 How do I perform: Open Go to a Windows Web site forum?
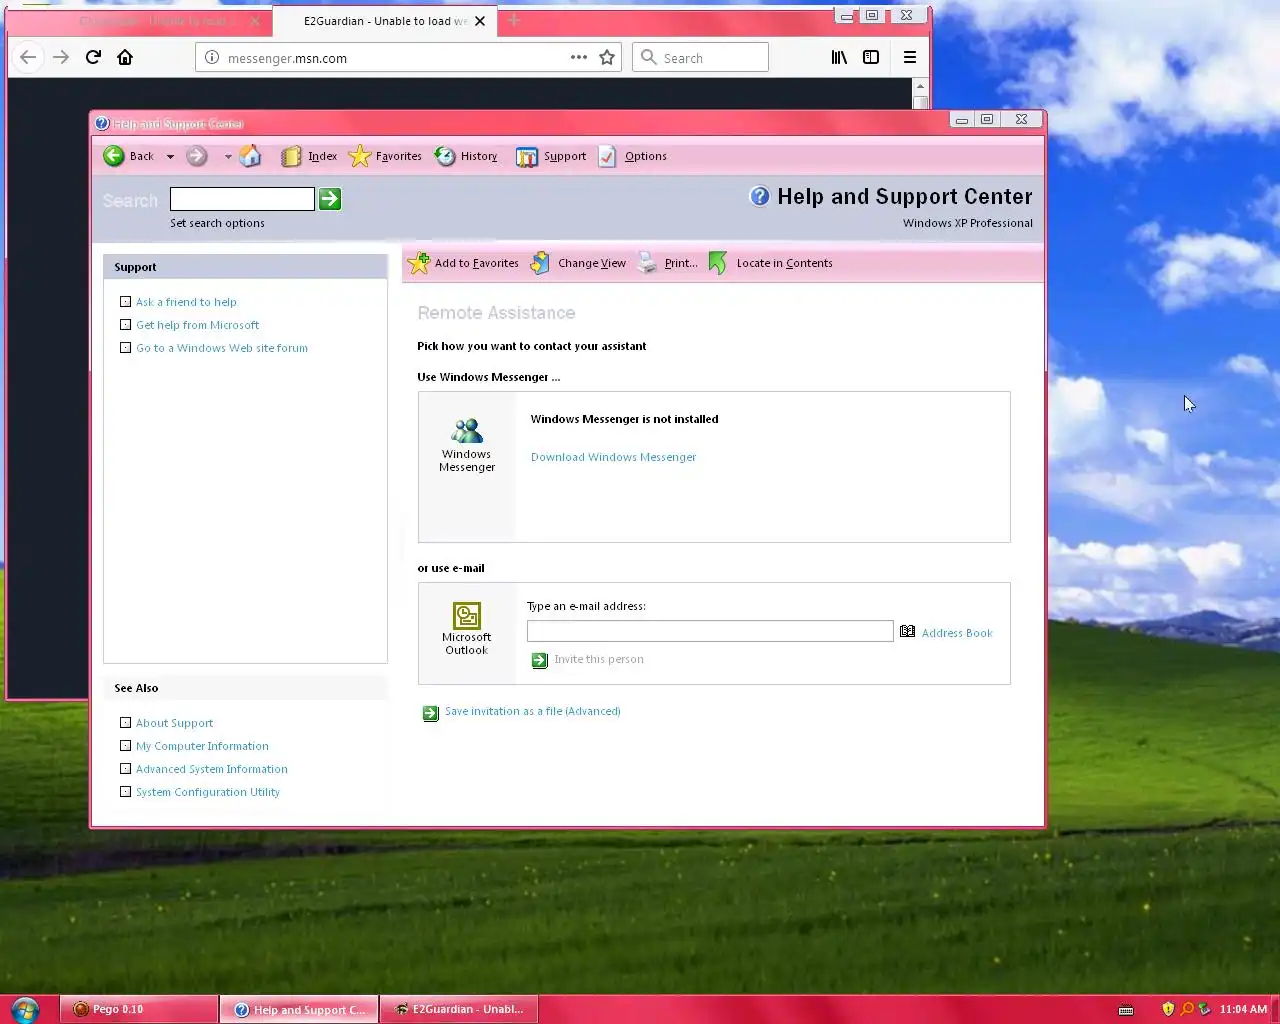click(x=222, y=348)
